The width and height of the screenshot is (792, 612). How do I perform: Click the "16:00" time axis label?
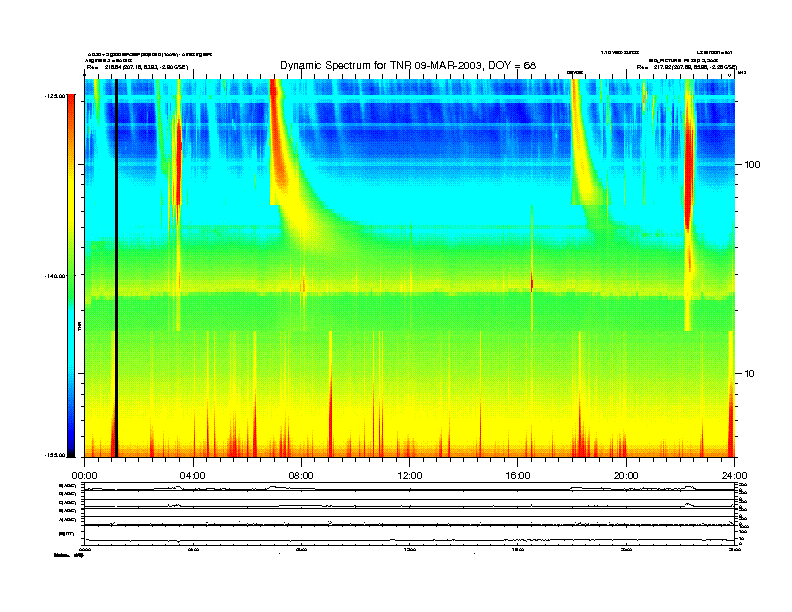click(x=518, y=476)
